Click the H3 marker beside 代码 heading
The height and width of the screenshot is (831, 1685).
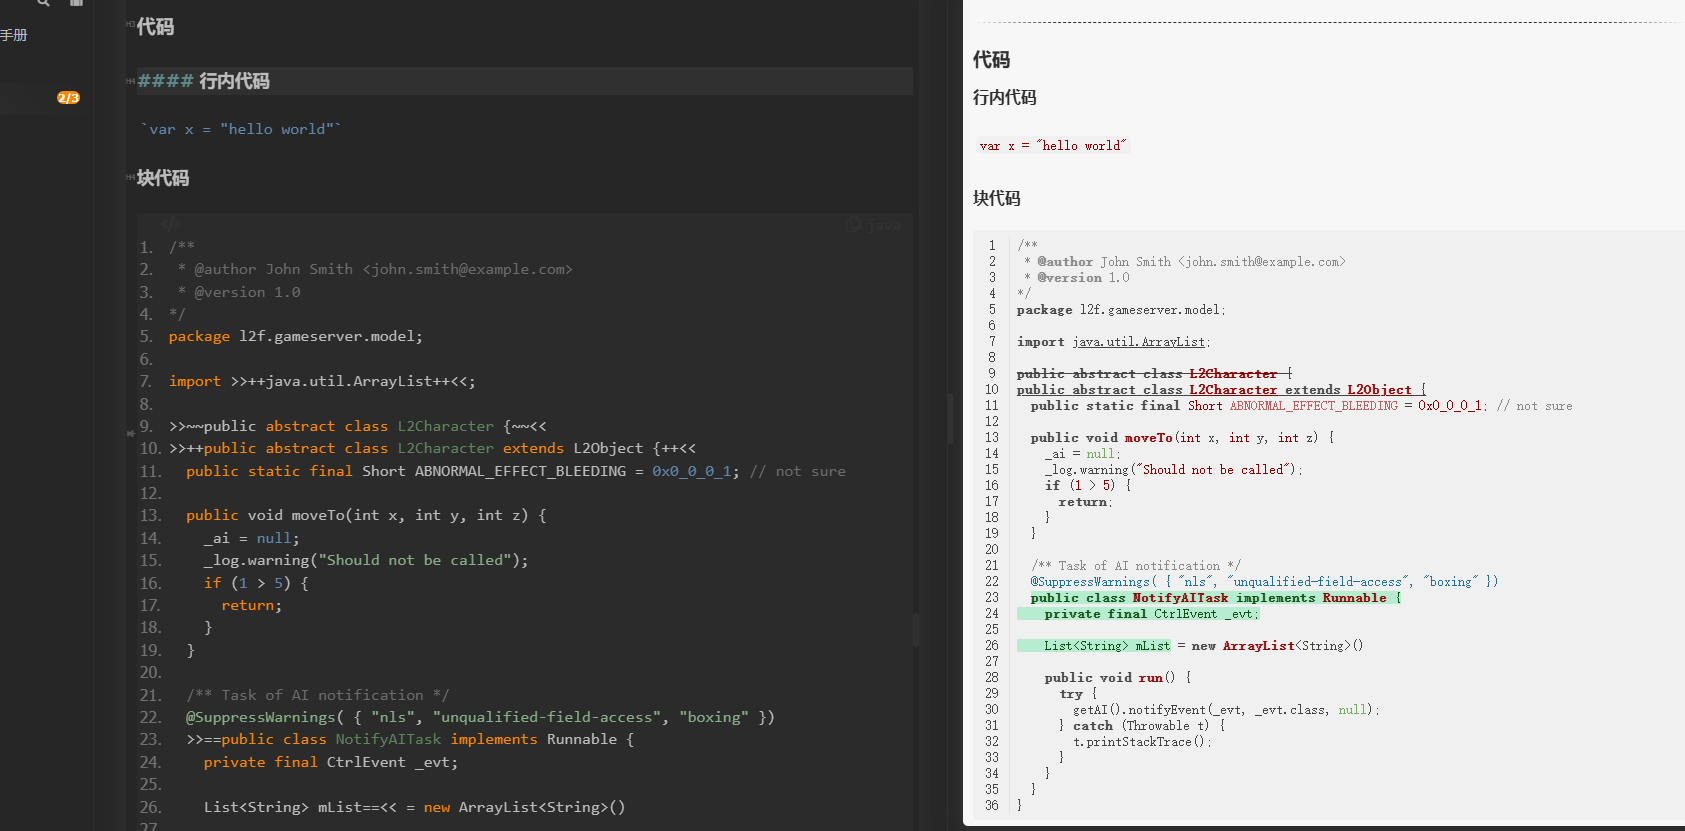[x=130, y=24]
